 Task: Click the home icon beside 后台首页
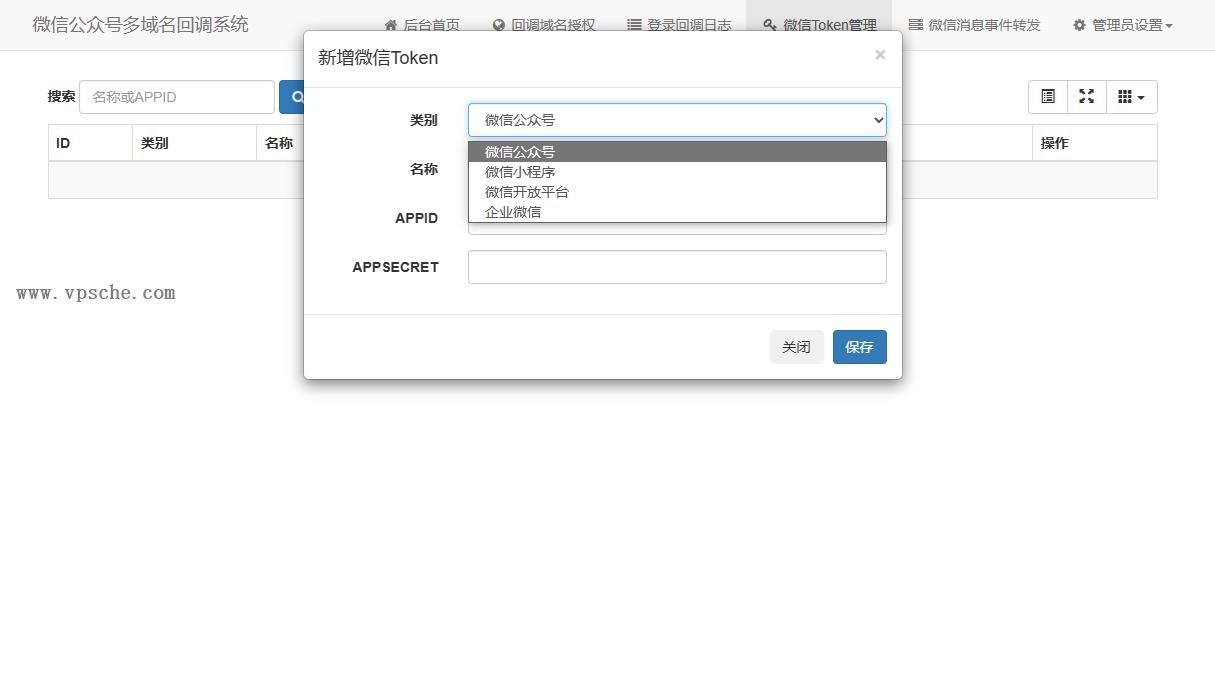click(x=390, y=25)
